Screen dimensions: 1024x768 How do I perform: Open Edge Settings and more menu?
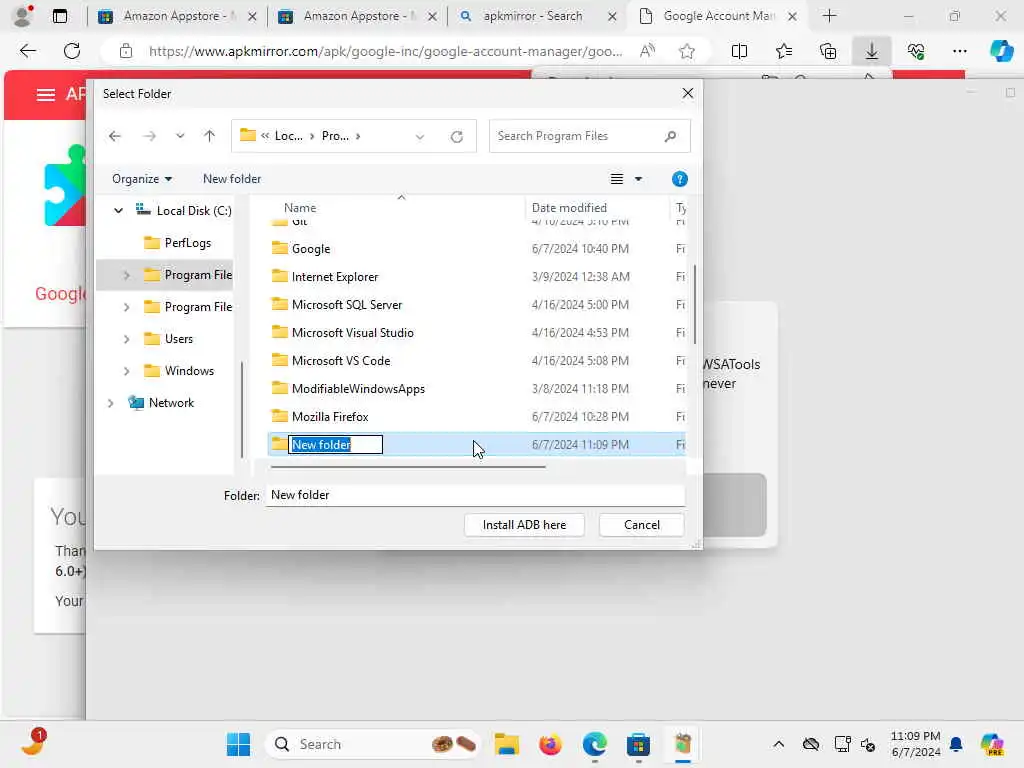pyautogui.click(x=960, y=51)
